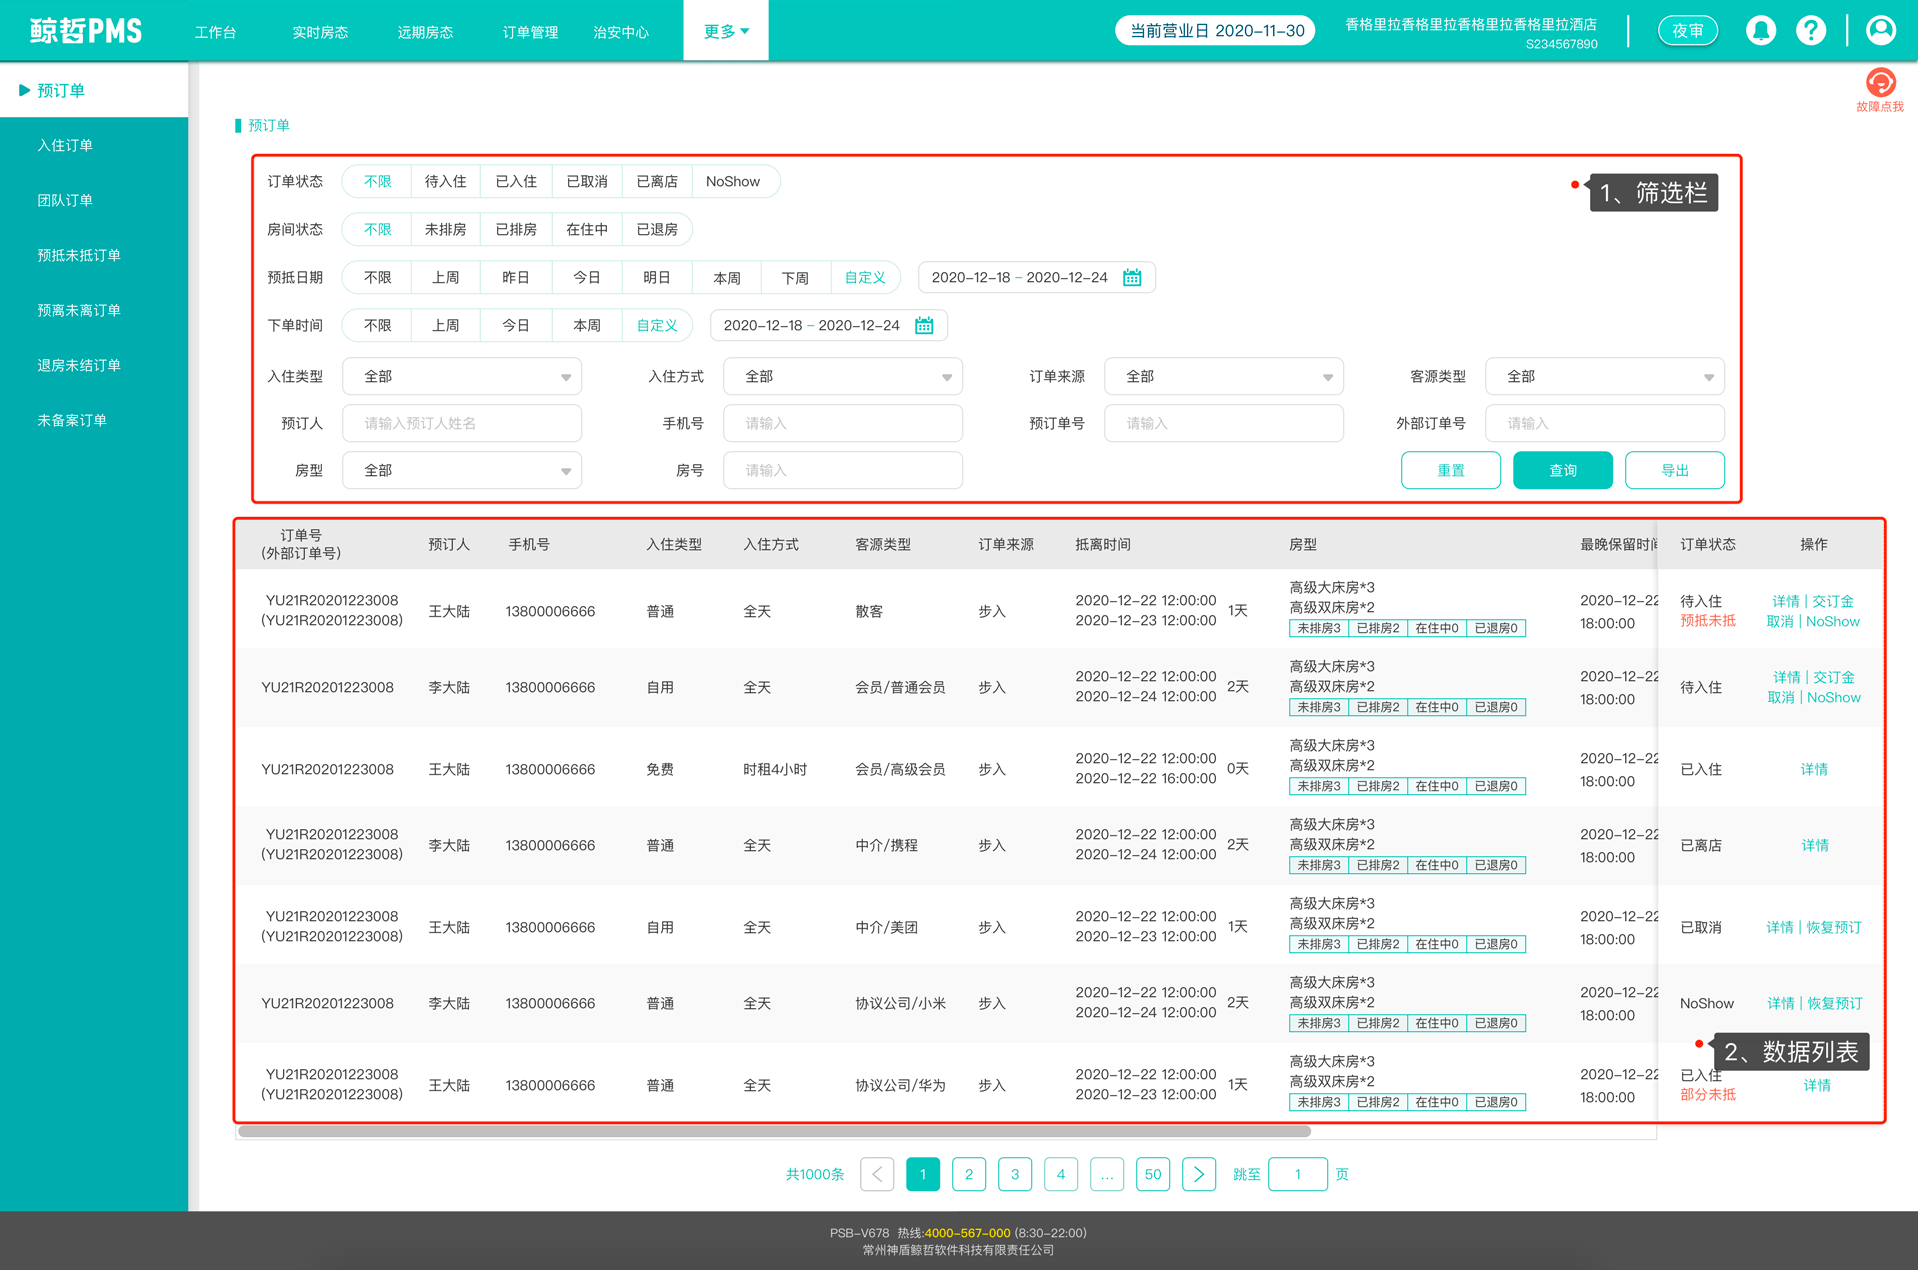Click the 故障点我 support icon
Screen dimensions: 1918x1270
pyautogui.click(x=1880, y=90)
